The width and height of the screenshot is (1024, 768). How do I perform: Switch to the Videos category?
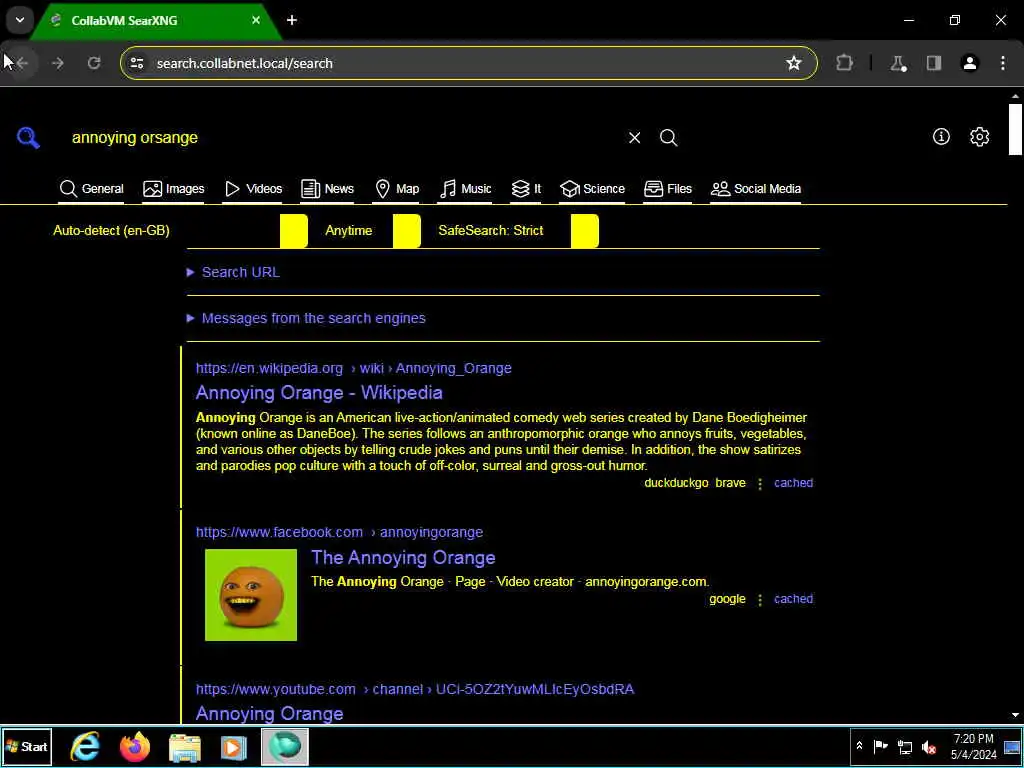pos(253,189)
